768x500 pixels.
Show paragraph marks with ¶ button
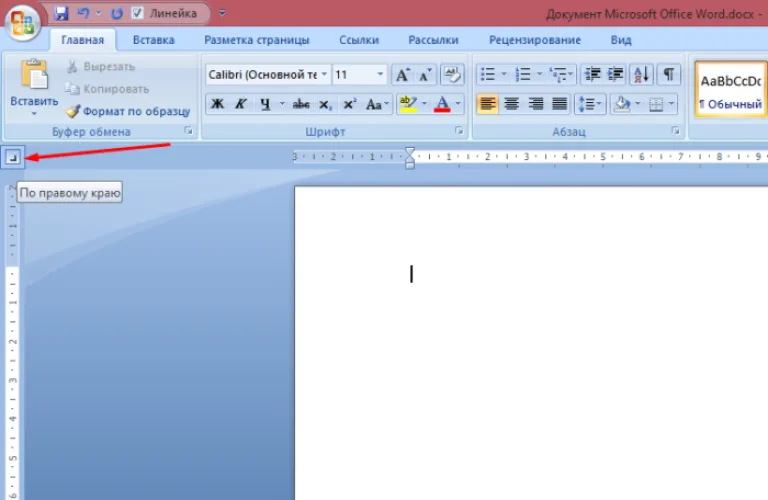tap(669, 74)
